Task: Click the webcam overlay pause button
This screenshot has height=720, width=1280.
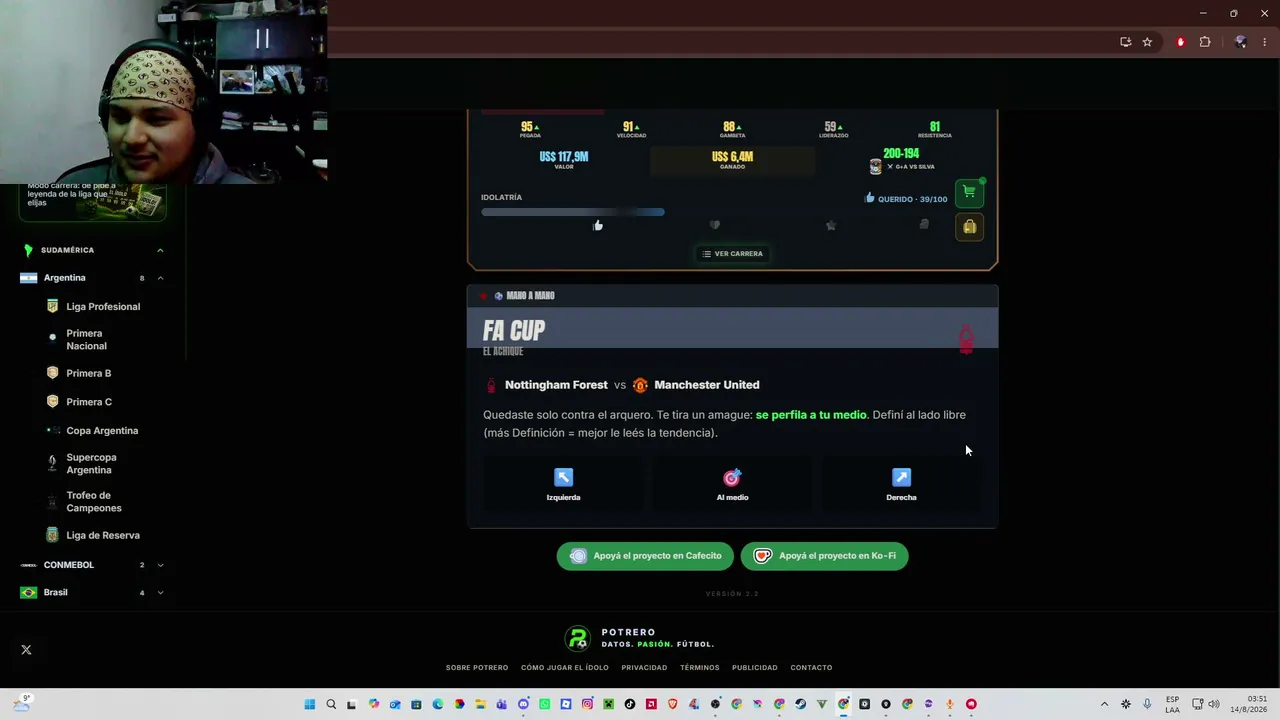Action: (262, 39)
